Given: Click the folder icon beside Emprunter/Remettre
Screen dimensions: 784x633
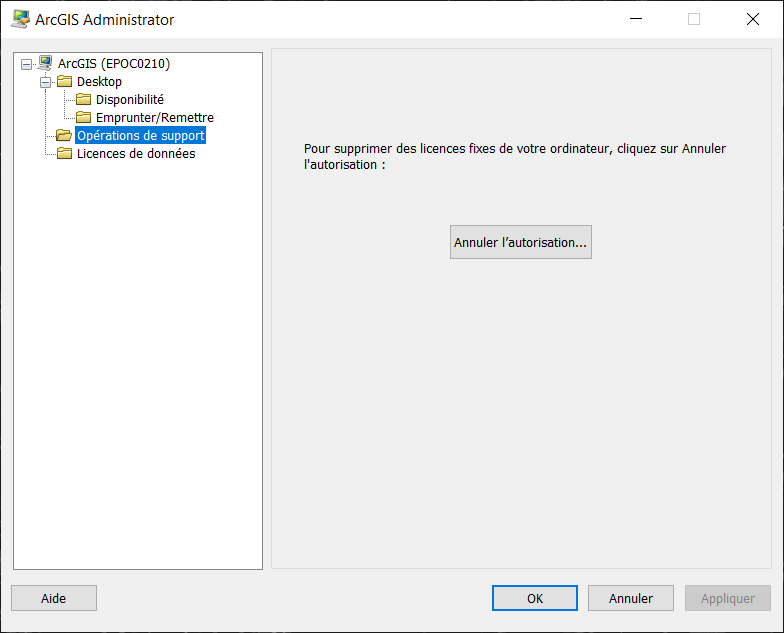Looking at the screenshot, I should (x=83, y=118).
